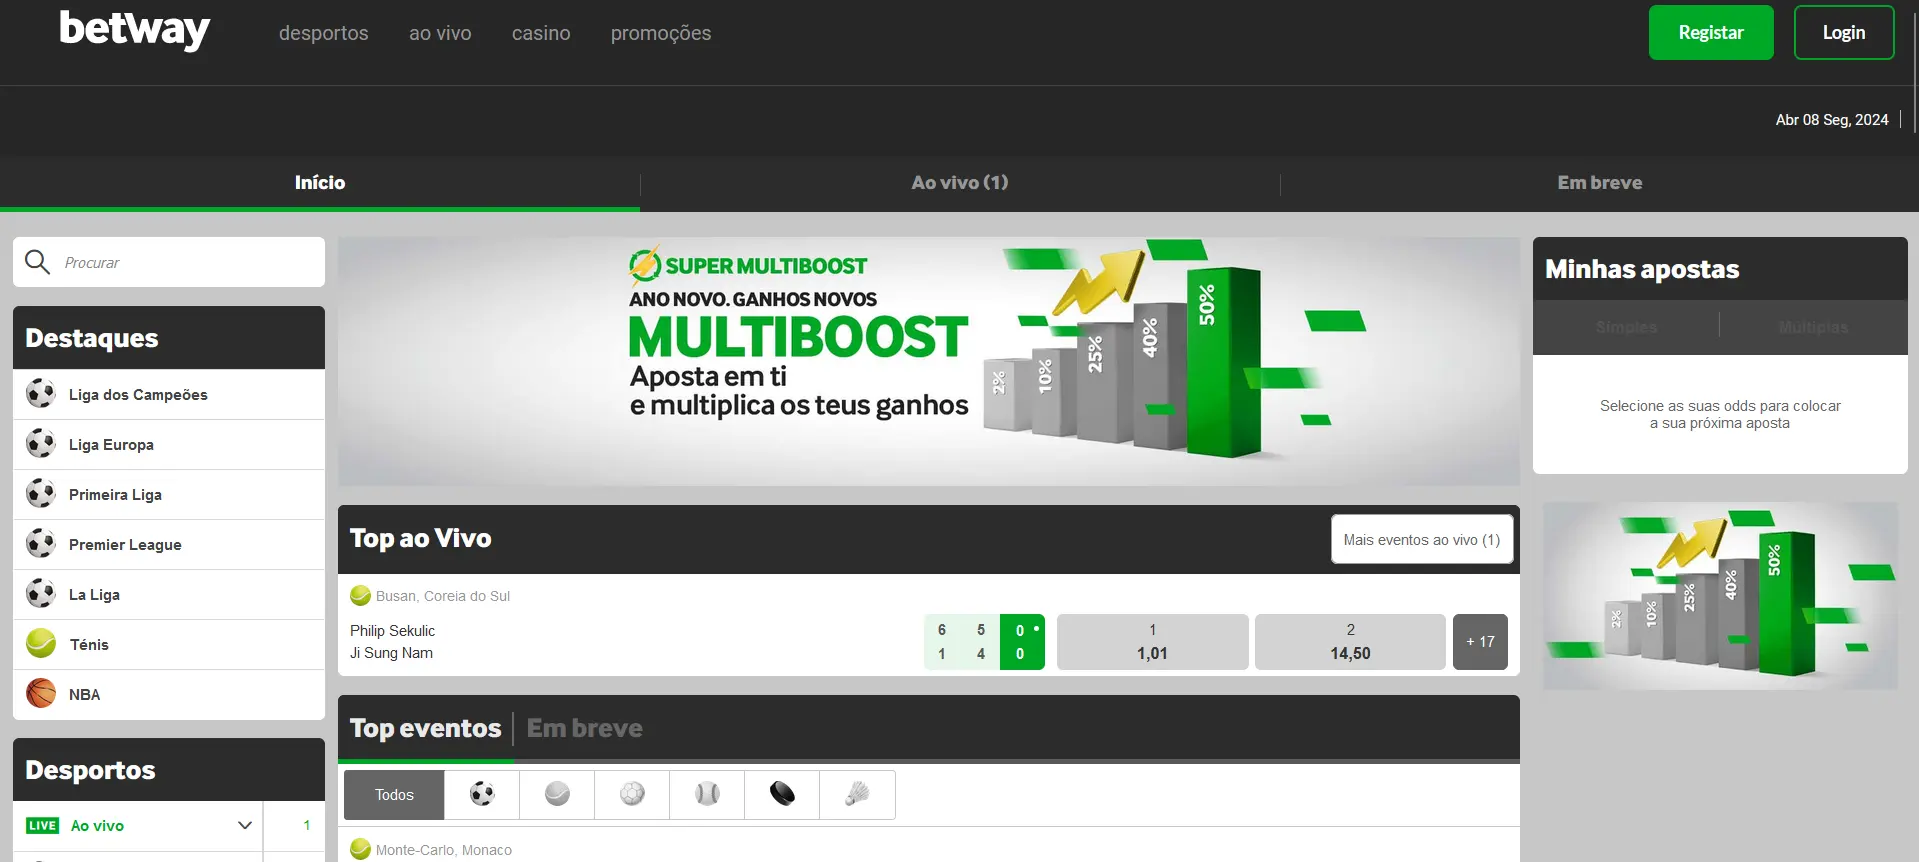Viewport: 1919px width, 862px height.
Task: Select the Simples bet slip tab
Action: pyautogui.click(x=1626, y=327)
